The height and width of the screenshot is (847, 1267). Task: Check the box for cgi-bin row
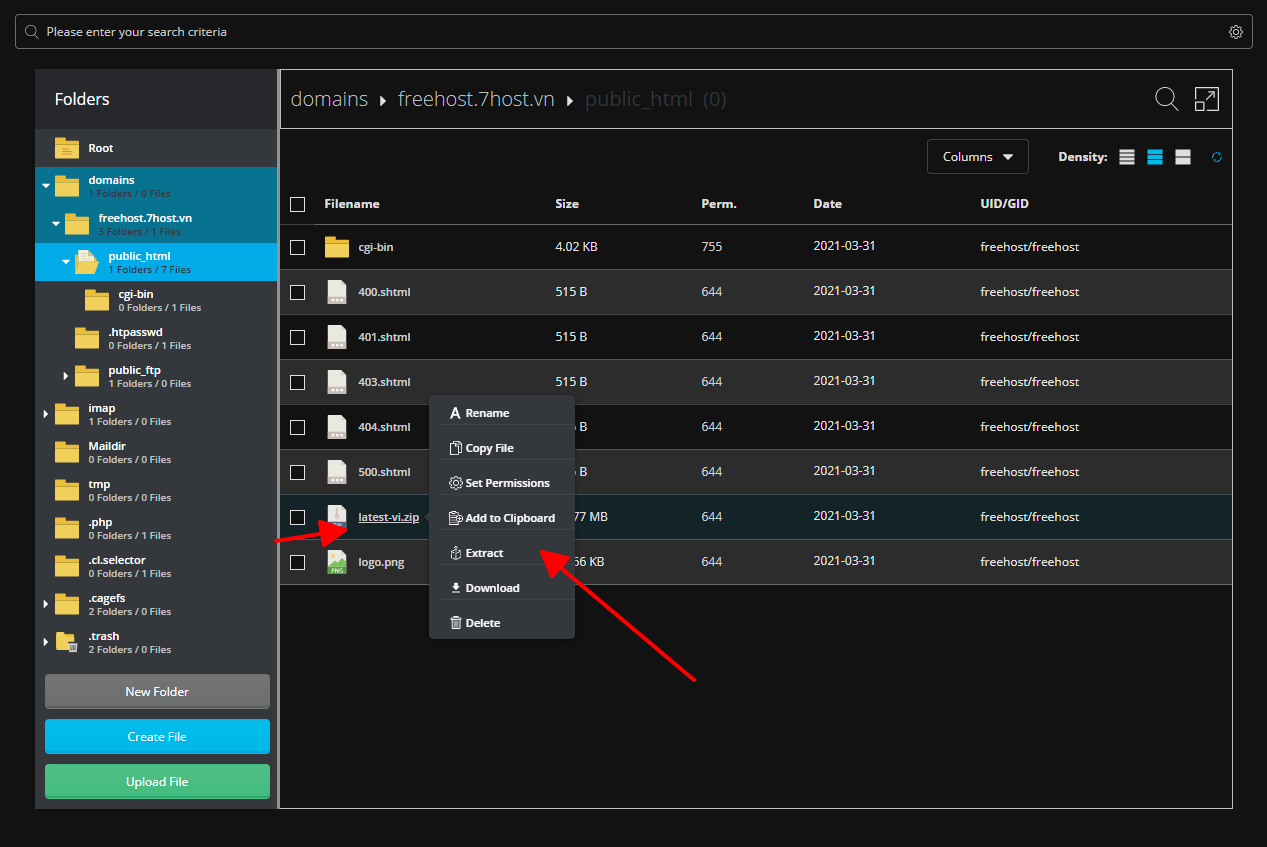click(x=297, y=247)
